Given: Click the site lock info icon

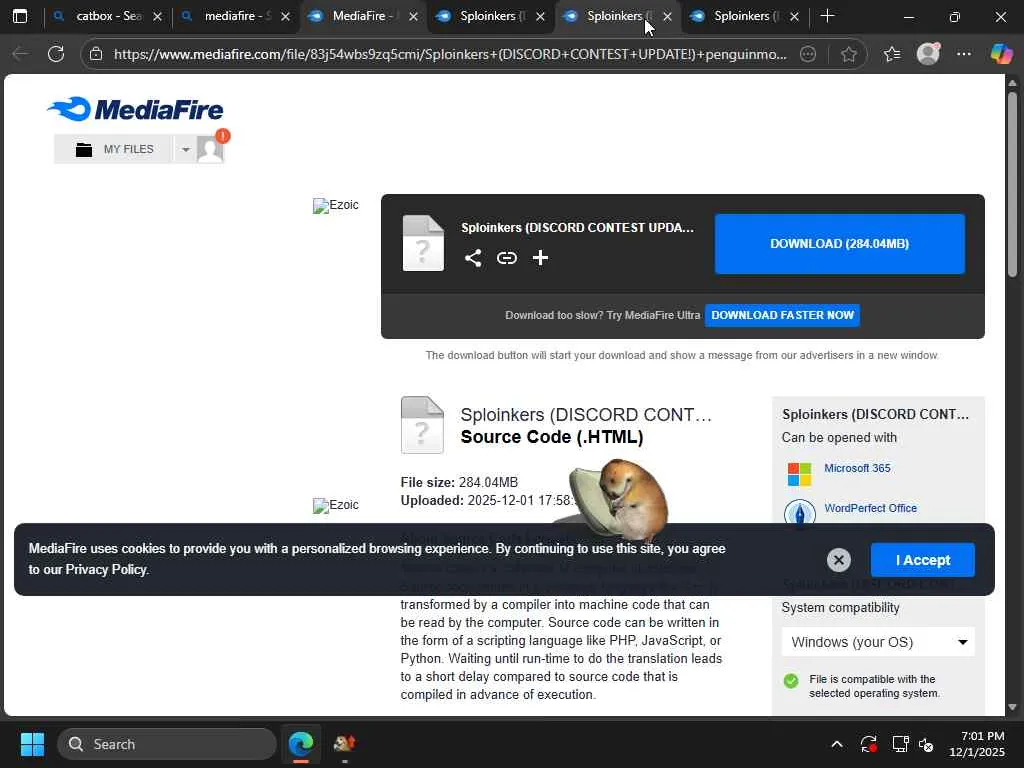Looking at the screenshot, I should pos(96,54).
